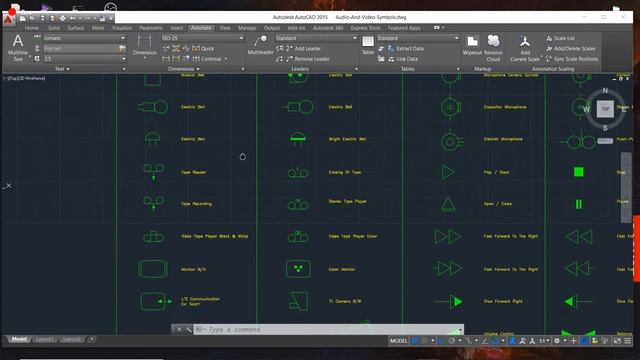640x360 pixels.
Task: Toggle grid display in status bar
Action: point(415,340)
